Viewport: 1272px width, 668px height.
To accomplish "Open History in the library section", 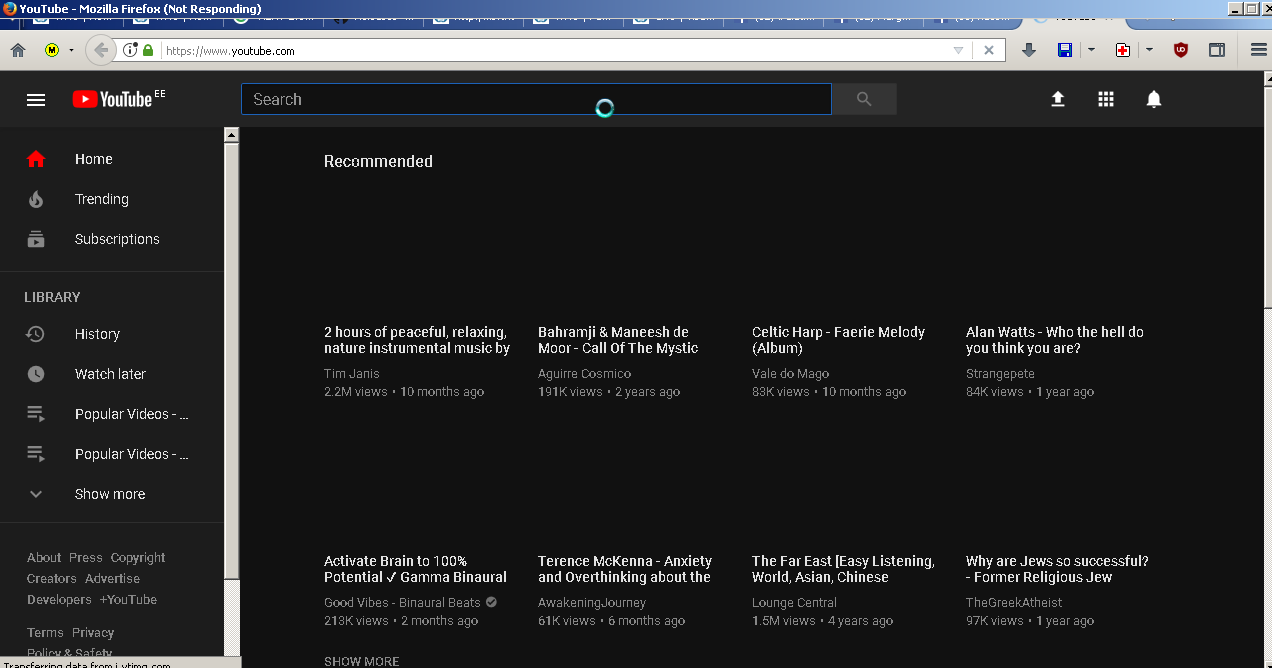I will 97,334.
